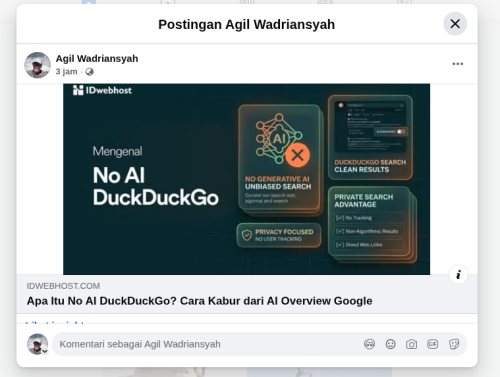Open Agil Wadriansyah's profile picture in post header
Viewport: 500px width, 377px height.
(x=37, y=65)
